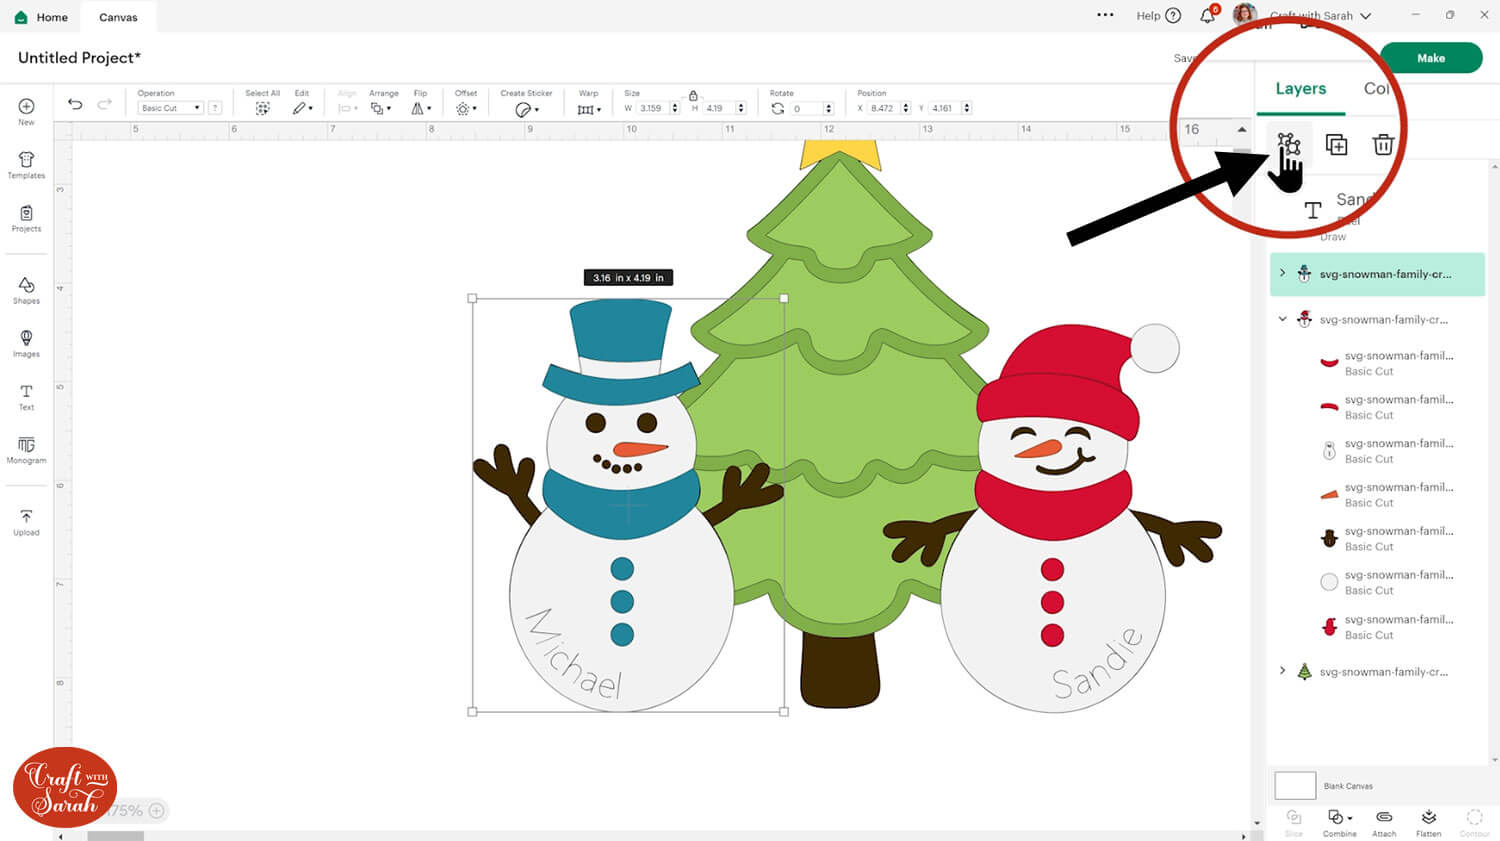
Task: Open the Warp dropdown
Action: coord(589,109)
